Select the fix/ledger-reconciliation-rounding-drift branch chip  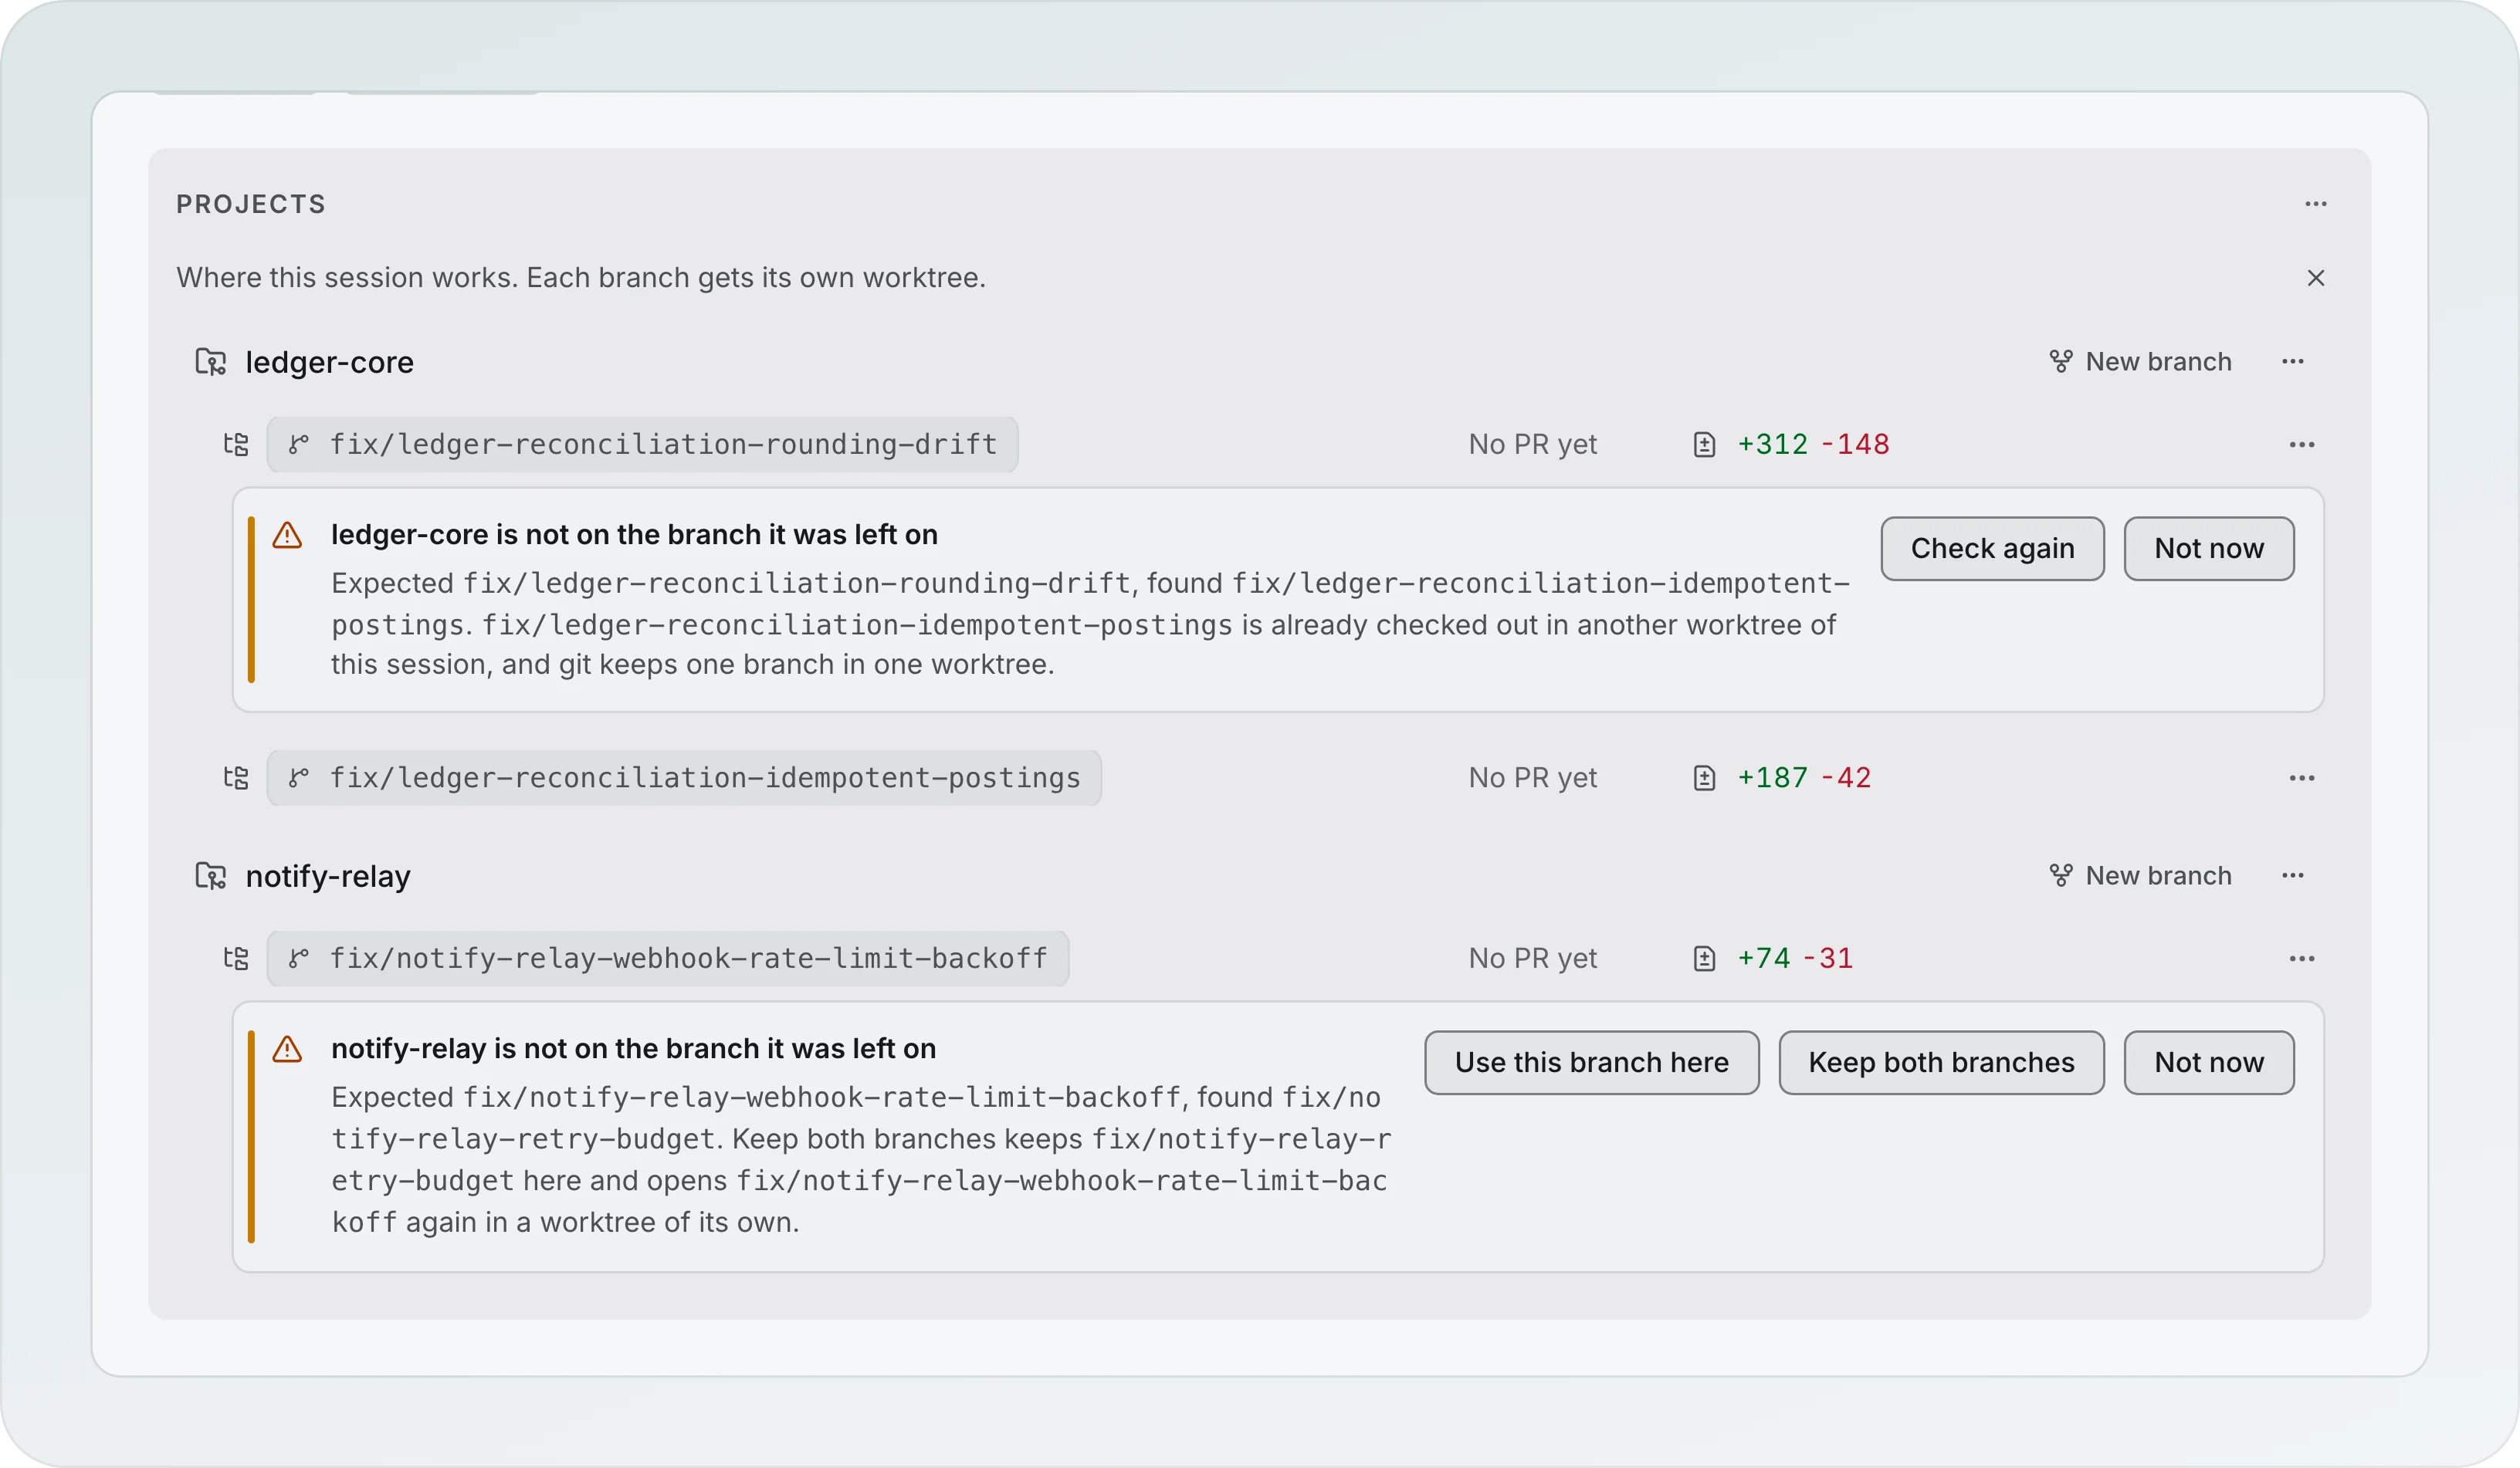pyautogui.click(x=642, y=444)
